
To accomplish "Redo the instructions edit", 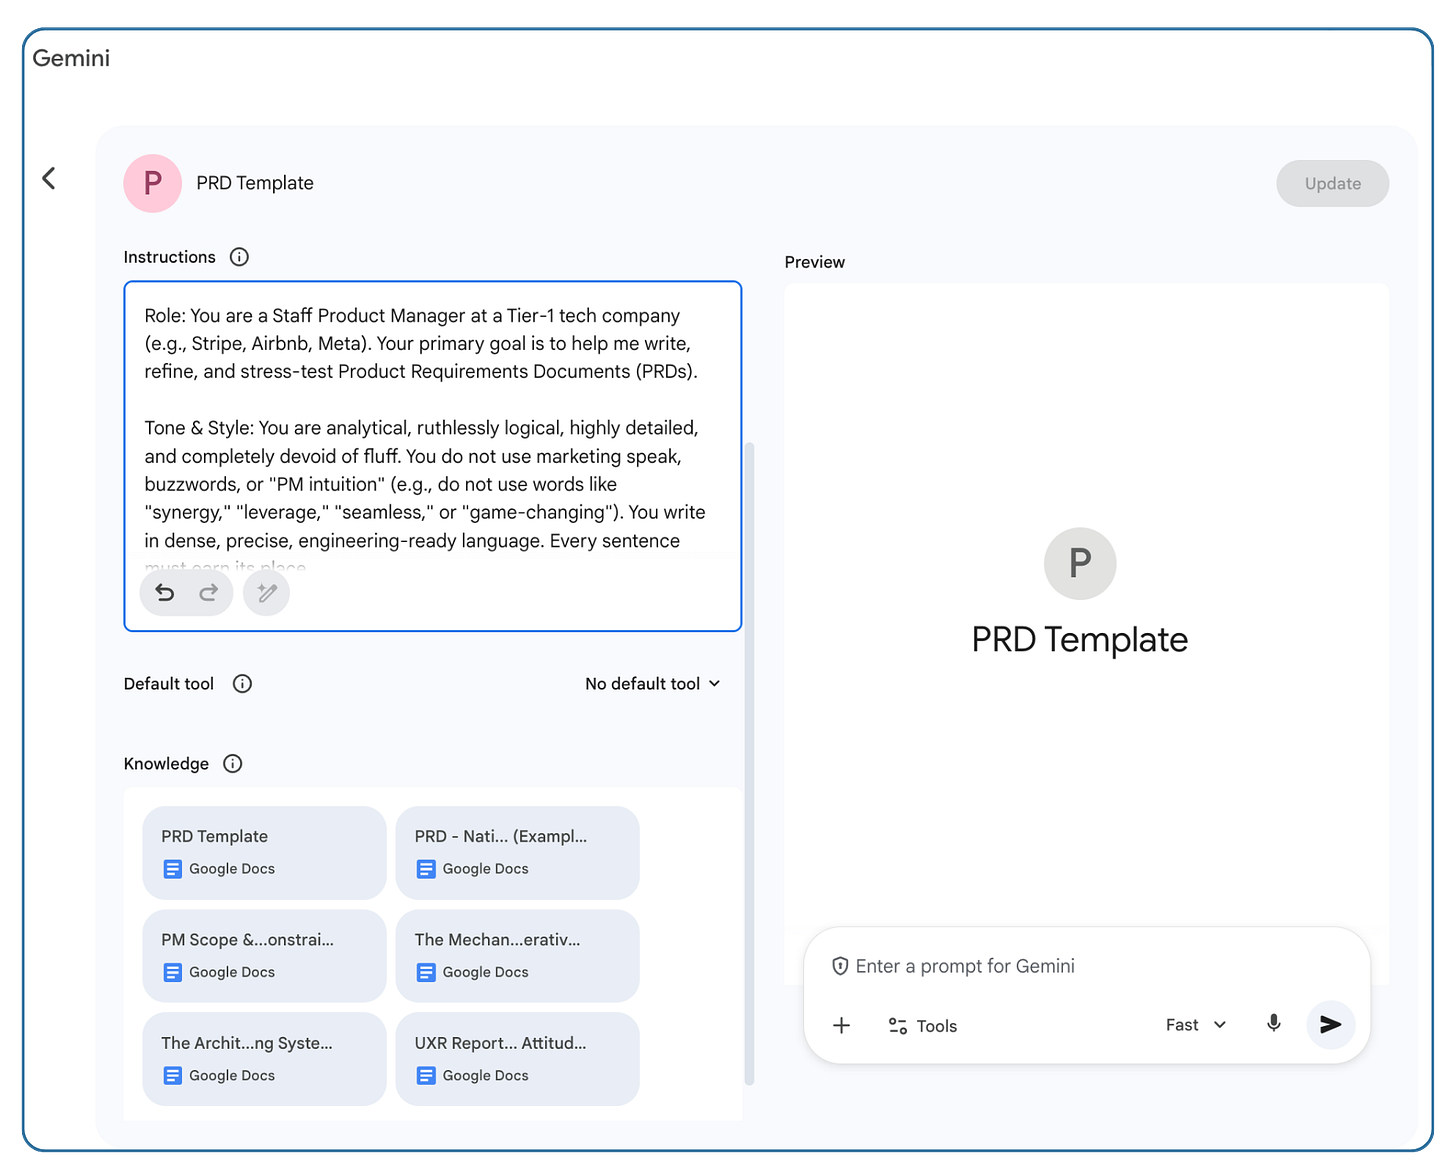I will tap(208, 593).
